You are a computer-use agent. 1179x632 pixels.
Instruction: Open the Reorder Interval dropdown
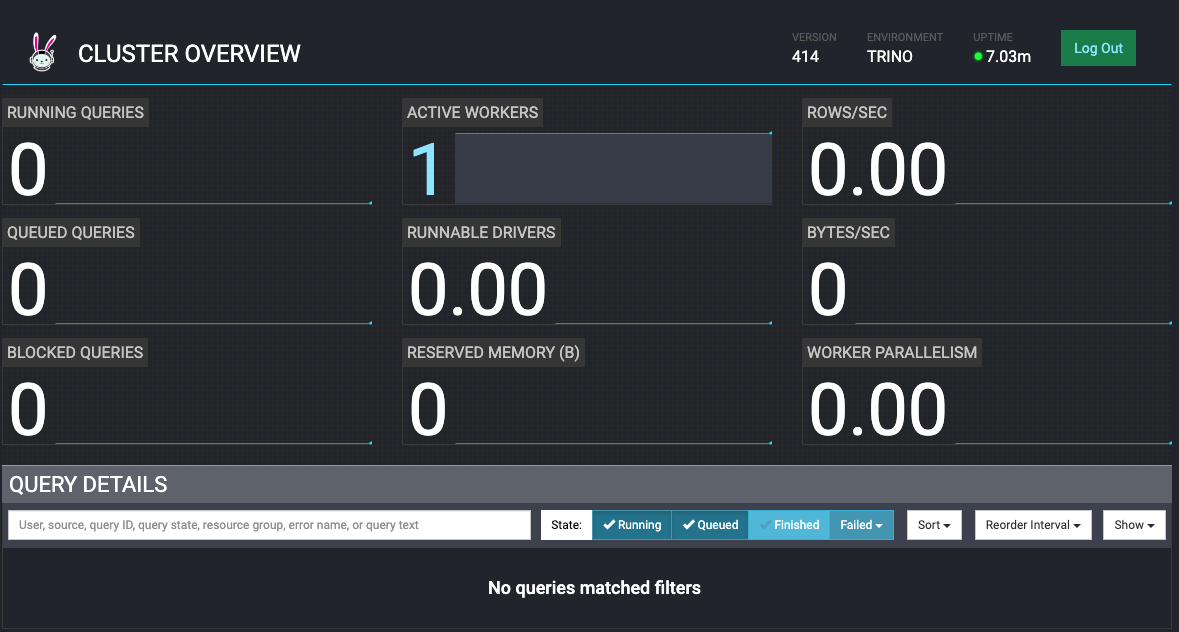pos(1033,525)
